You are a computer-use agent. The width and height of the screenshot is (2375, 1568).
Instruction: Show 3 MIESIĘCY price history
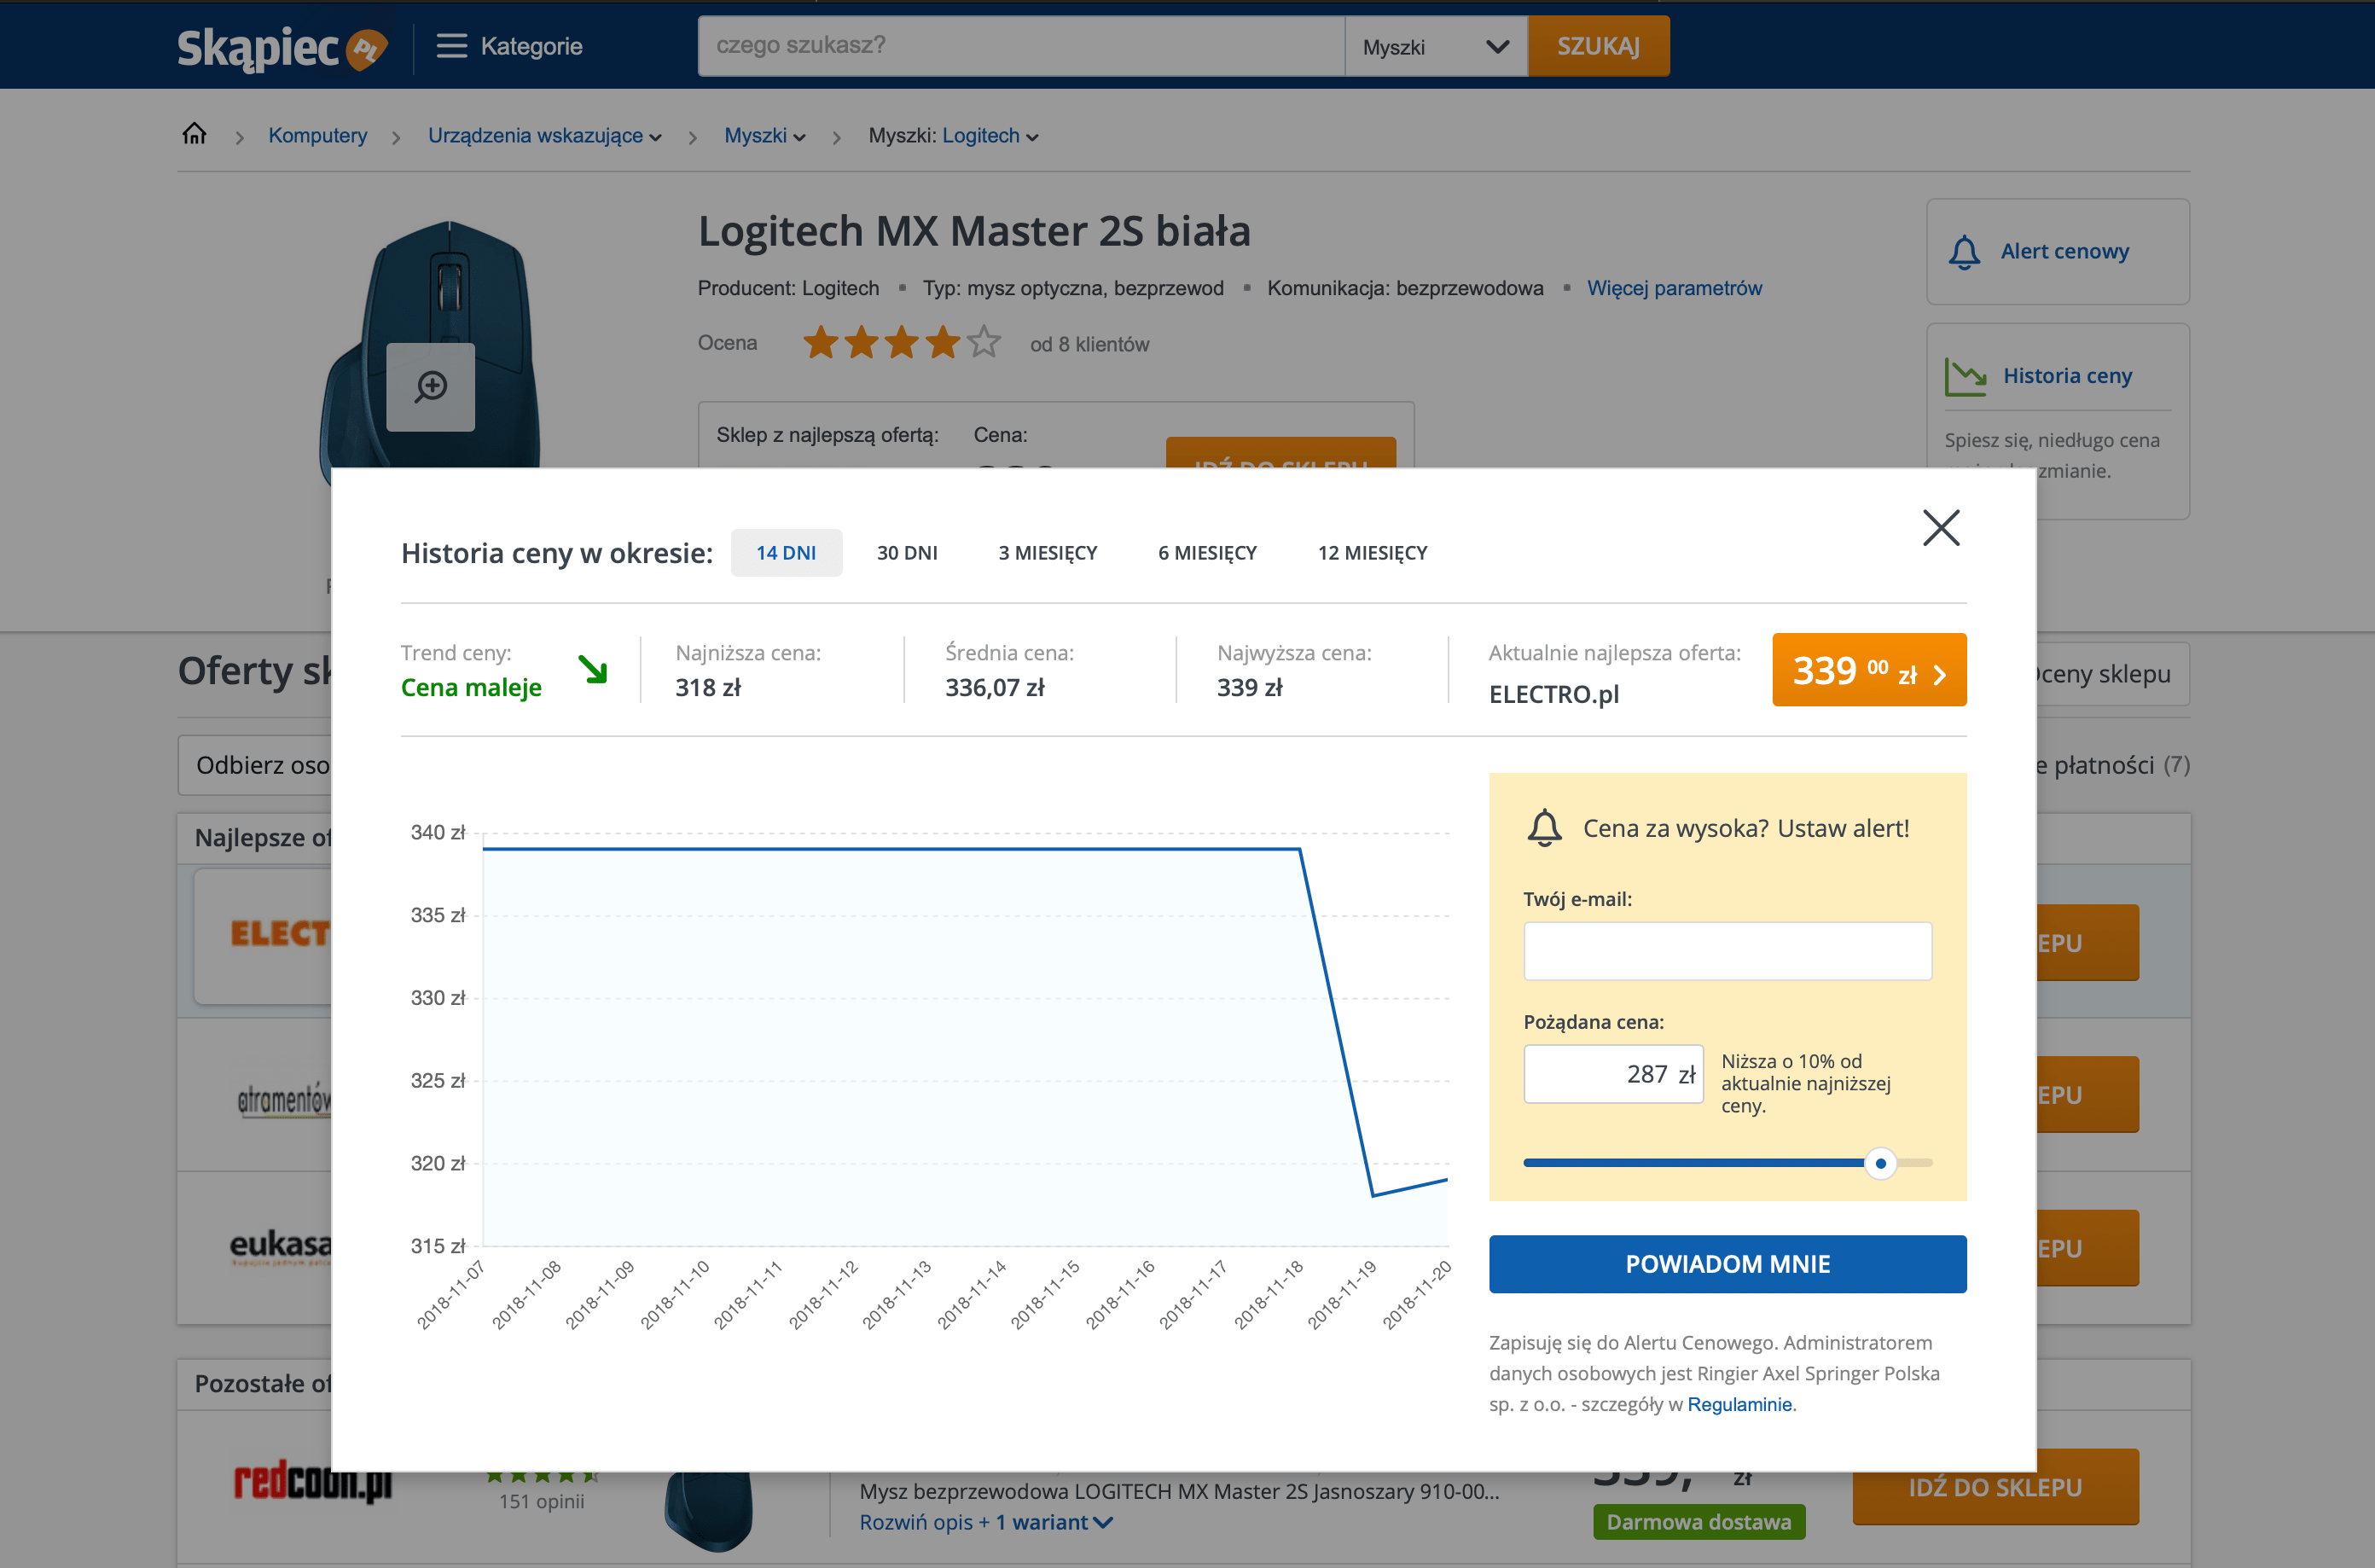coord(1047,552)
